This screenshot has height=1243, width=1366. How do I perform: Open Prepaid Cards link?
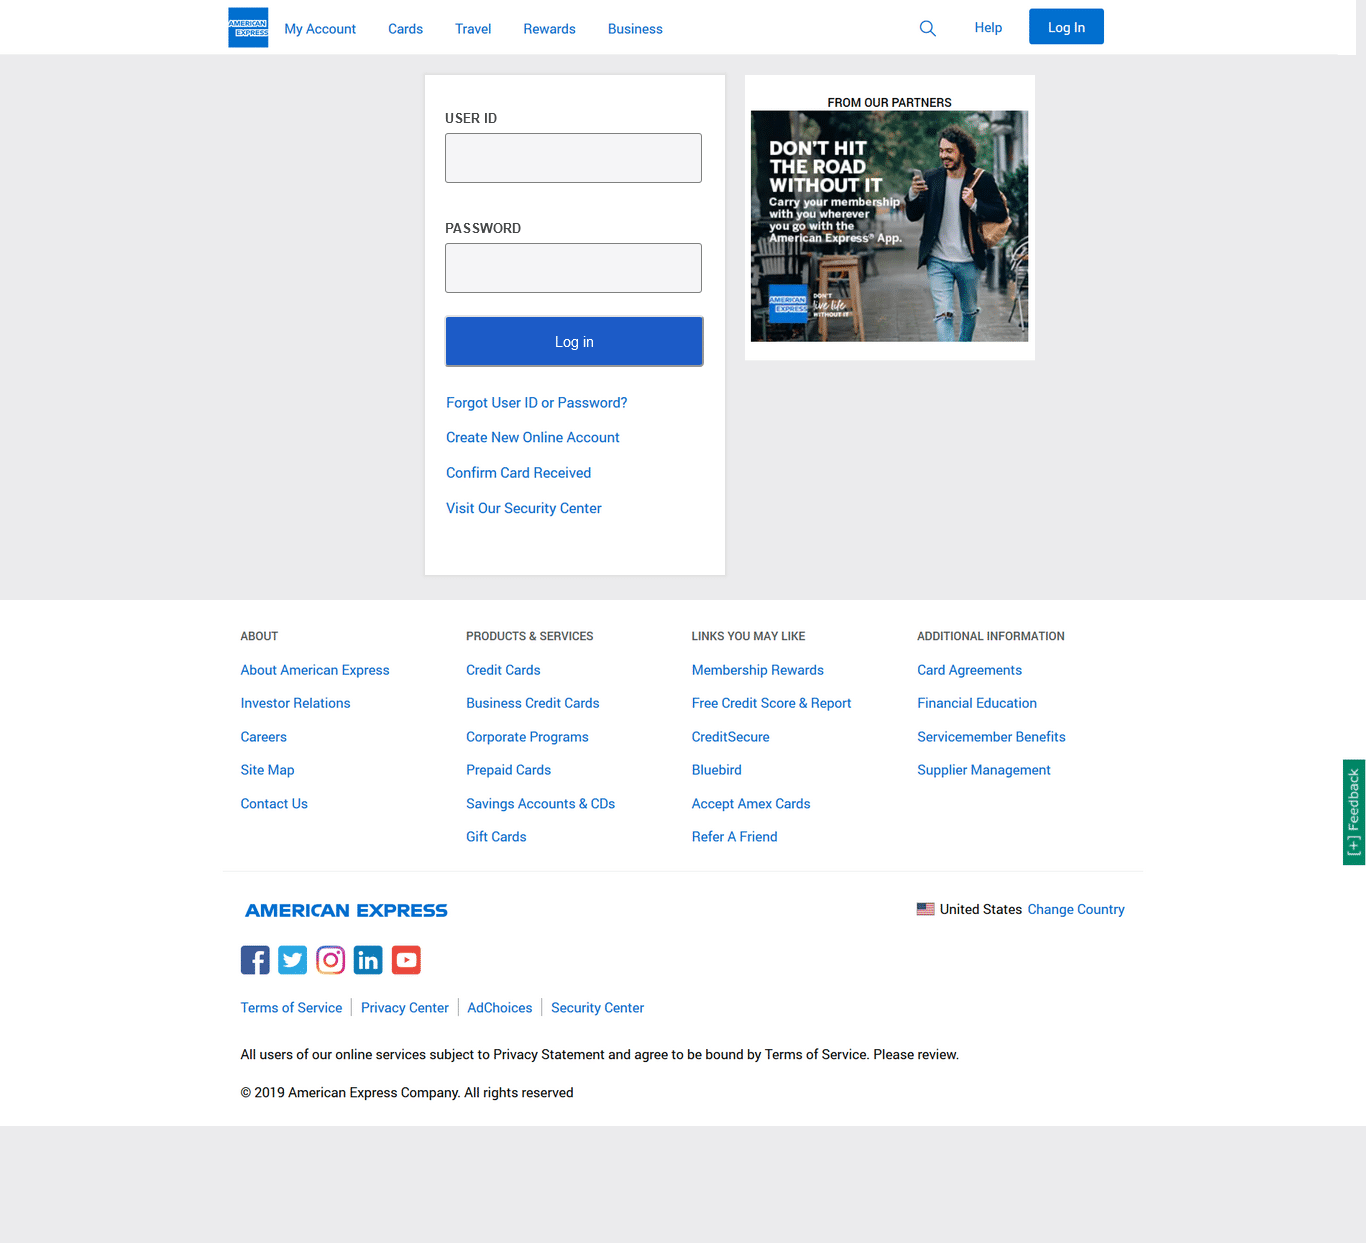pyautogui.click(x=508, y=770)
